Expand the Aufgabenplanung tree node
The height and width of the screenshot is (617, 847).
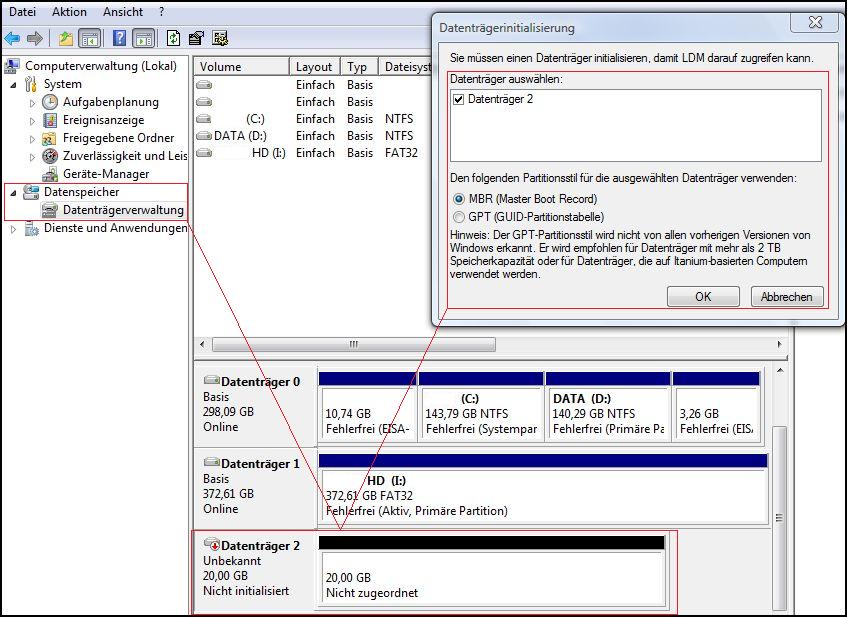click(x=32, y=102)
